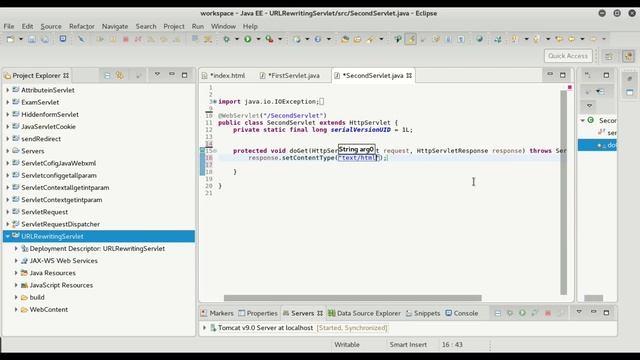Click the red error marker in overview ruler
This screenshot has height=360, width=640.
(x=569, y=87)
